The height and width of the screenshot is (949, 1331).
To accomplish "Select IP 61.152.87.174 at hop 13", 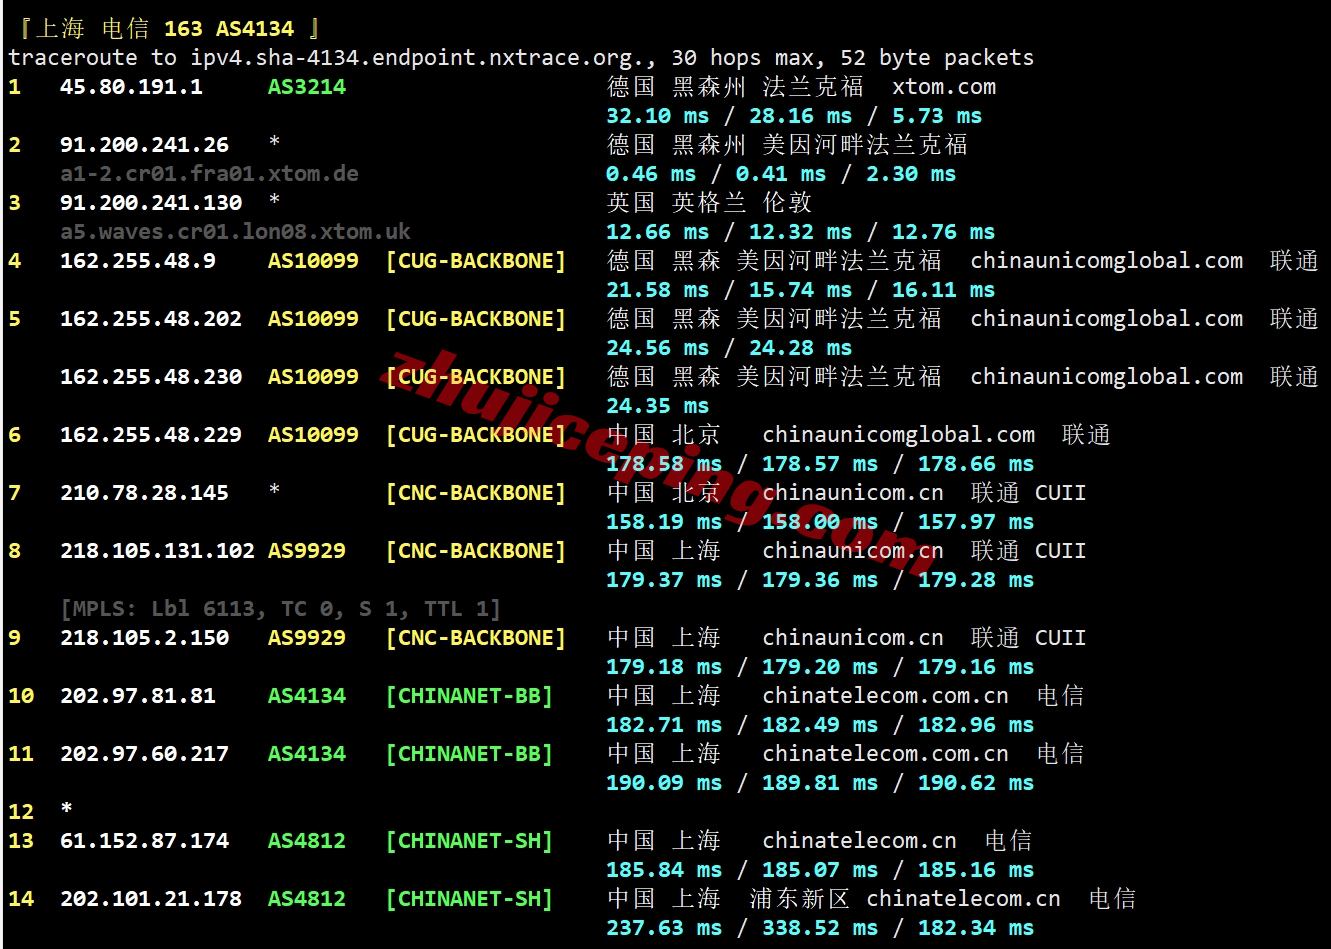I will (x=144, y=841).
